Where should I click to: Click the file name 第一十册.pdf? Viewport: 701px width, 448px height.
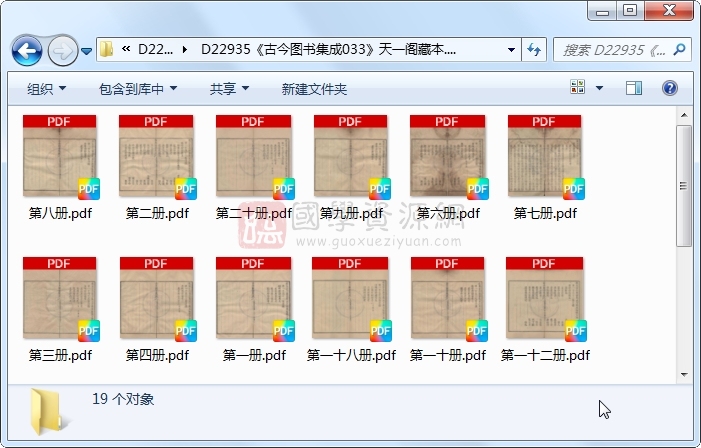(x=448, y=355)
